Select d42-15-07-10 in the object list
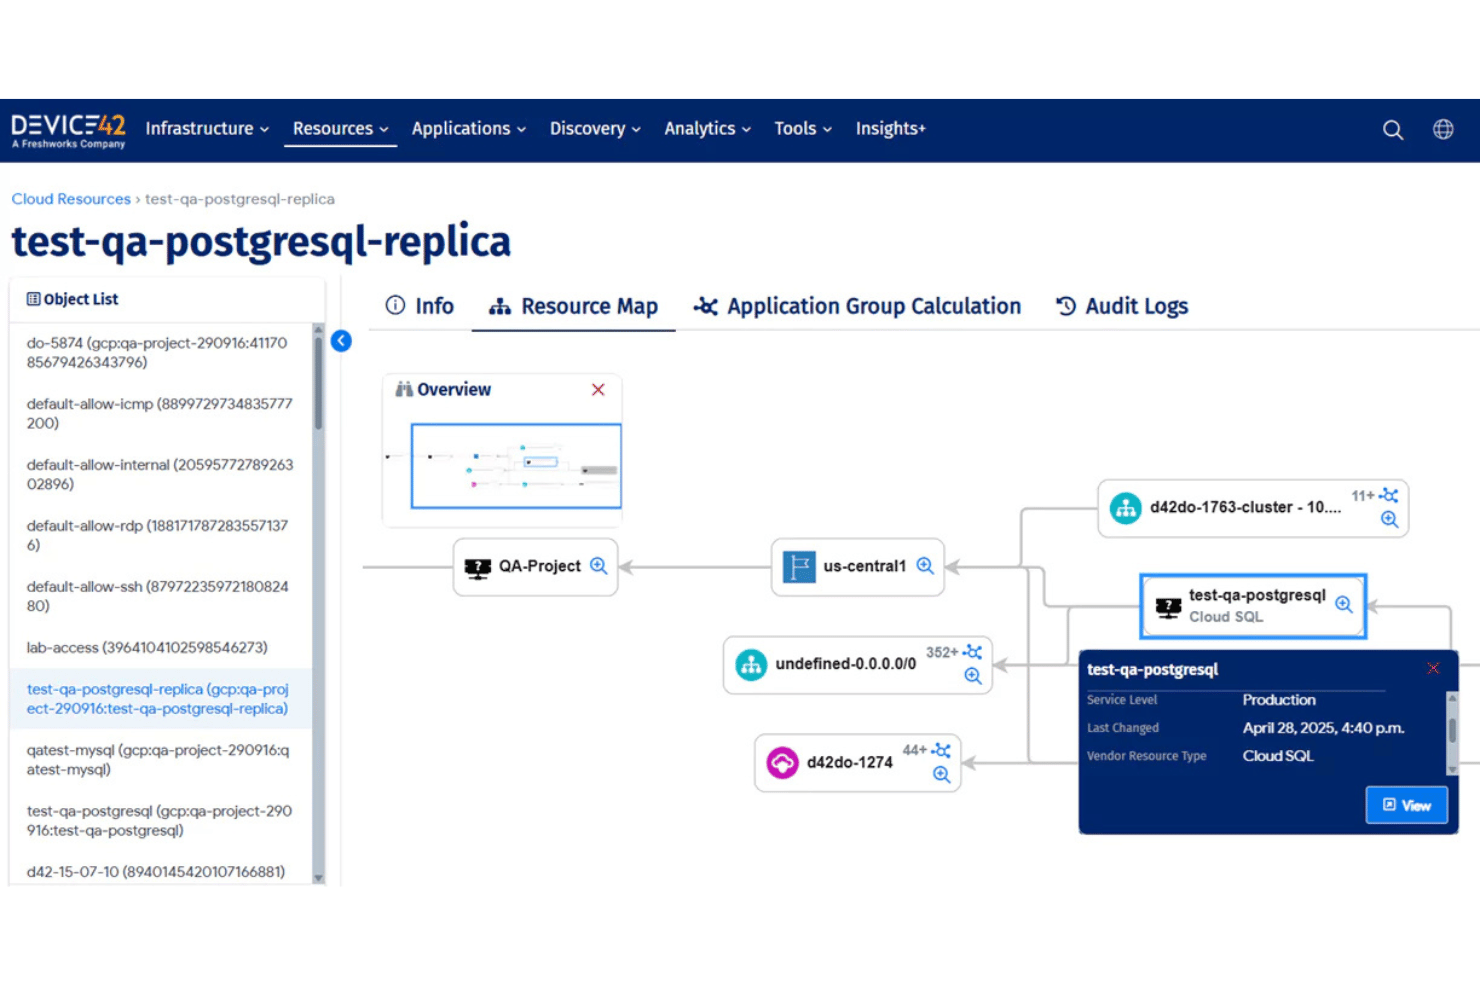Image resolution: width=1480 pixels, height=987 pixels. coord(161,871)
